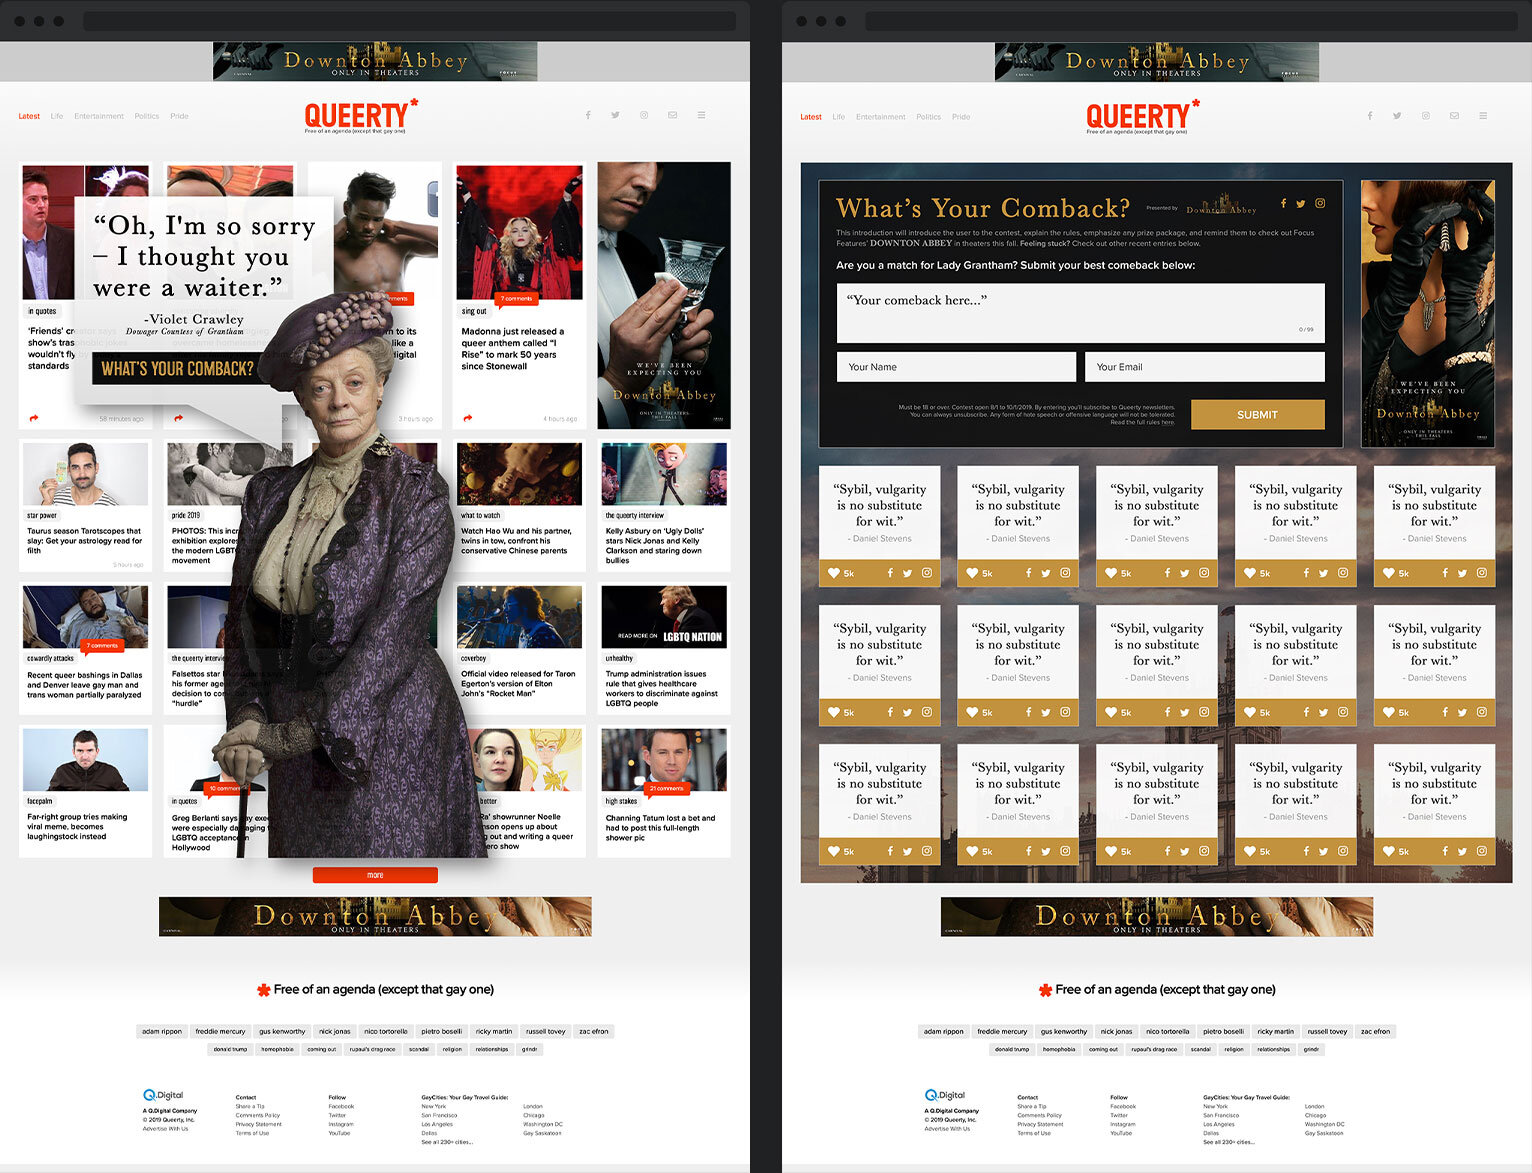Open the hamburger navigation menu

(x=701, y=115)
